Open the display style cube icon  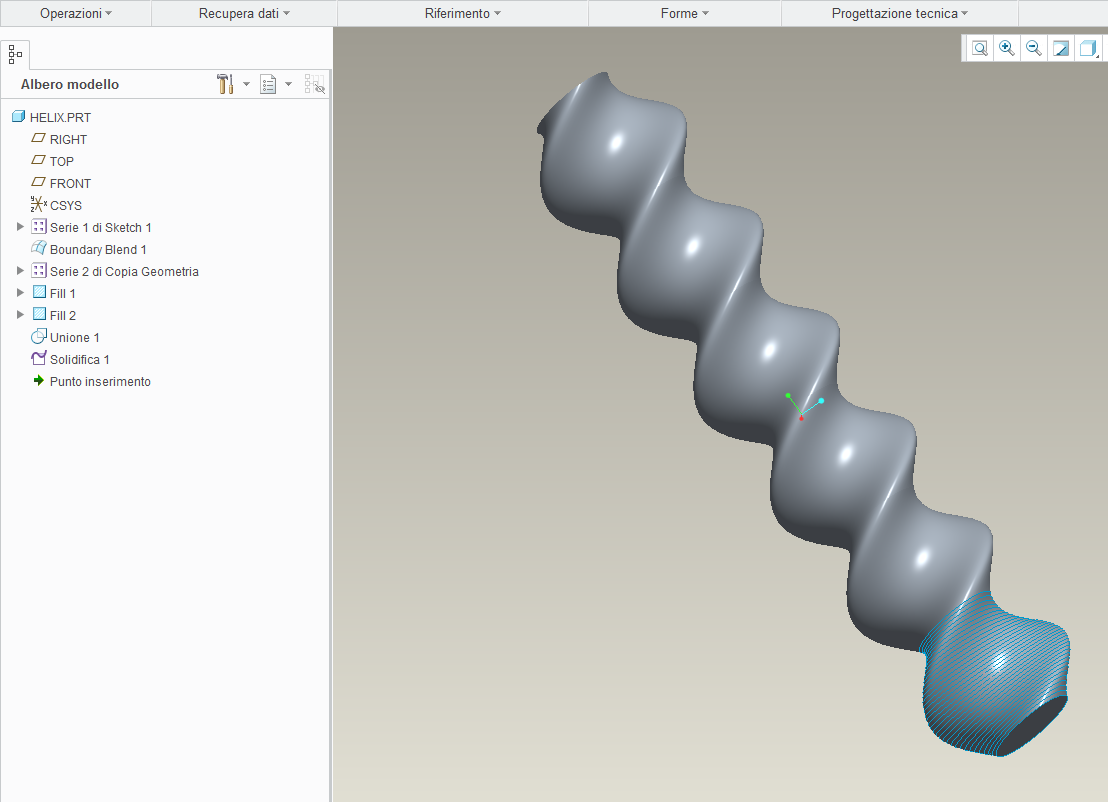(x=1088, y=48)
